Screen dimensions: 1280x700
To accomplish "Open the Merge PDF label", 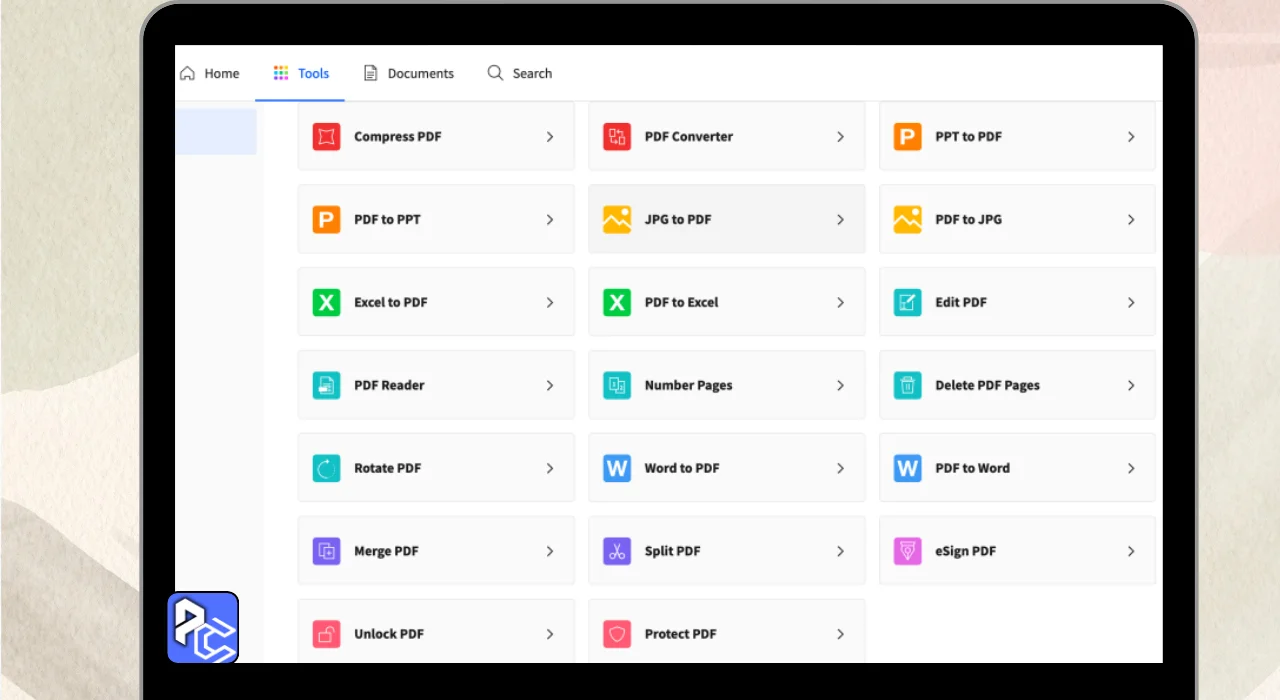I will coord(386,552).
